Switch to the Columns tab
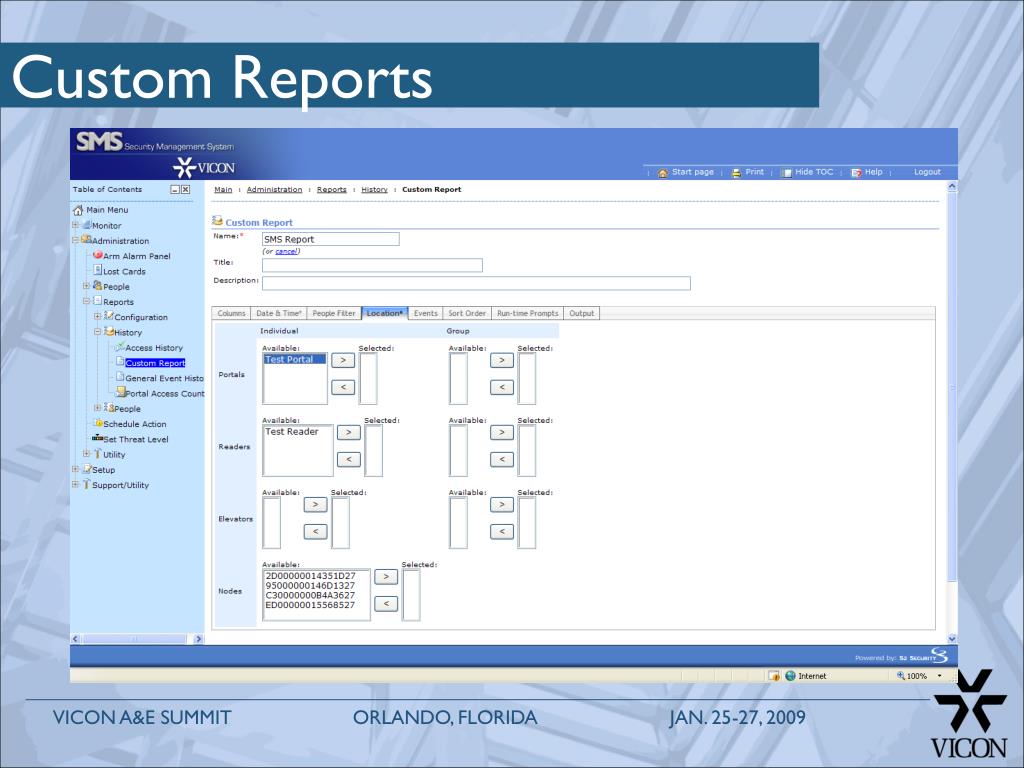1024x768 pixels. click(231, 313)
